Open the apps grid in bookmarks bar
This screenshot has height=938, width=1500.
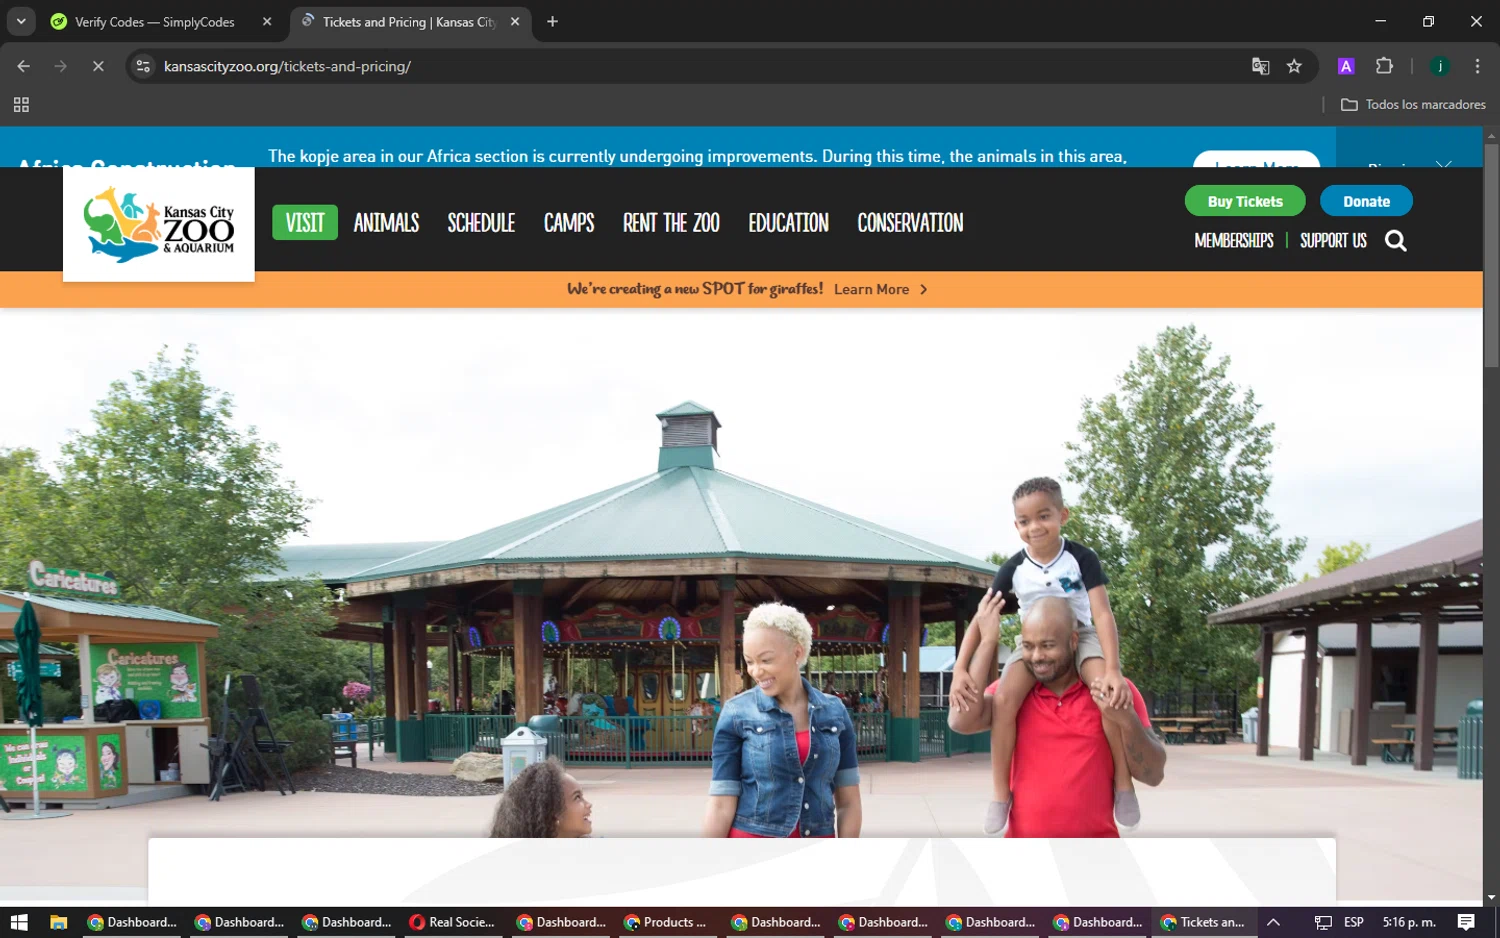tap(21, 104)
